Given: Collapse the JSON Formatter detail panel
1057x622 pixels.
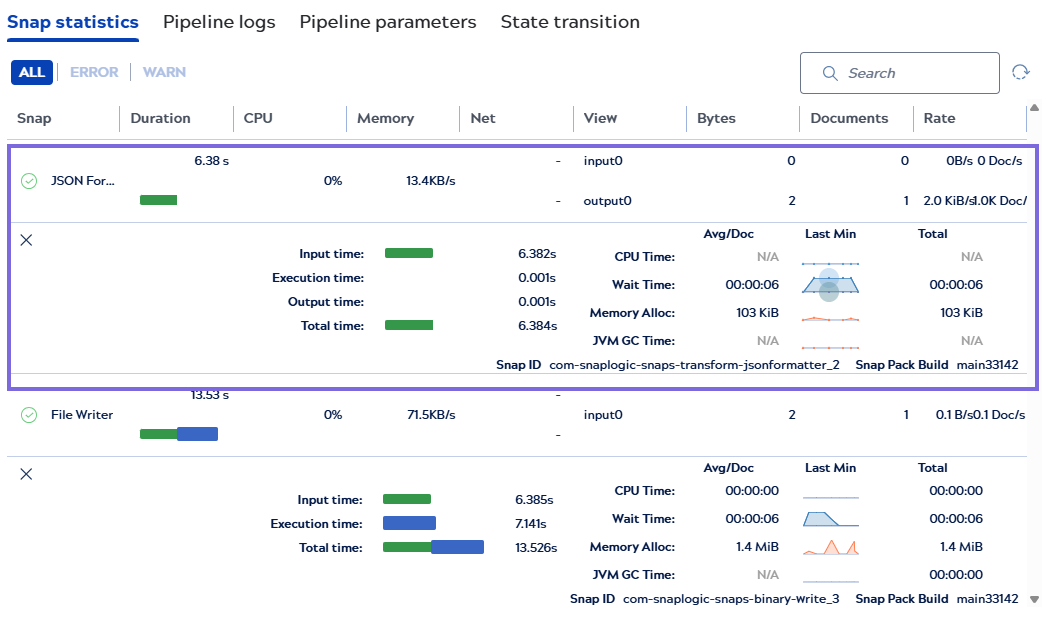Looking at the screenshot, I should [x=26, y=240].
